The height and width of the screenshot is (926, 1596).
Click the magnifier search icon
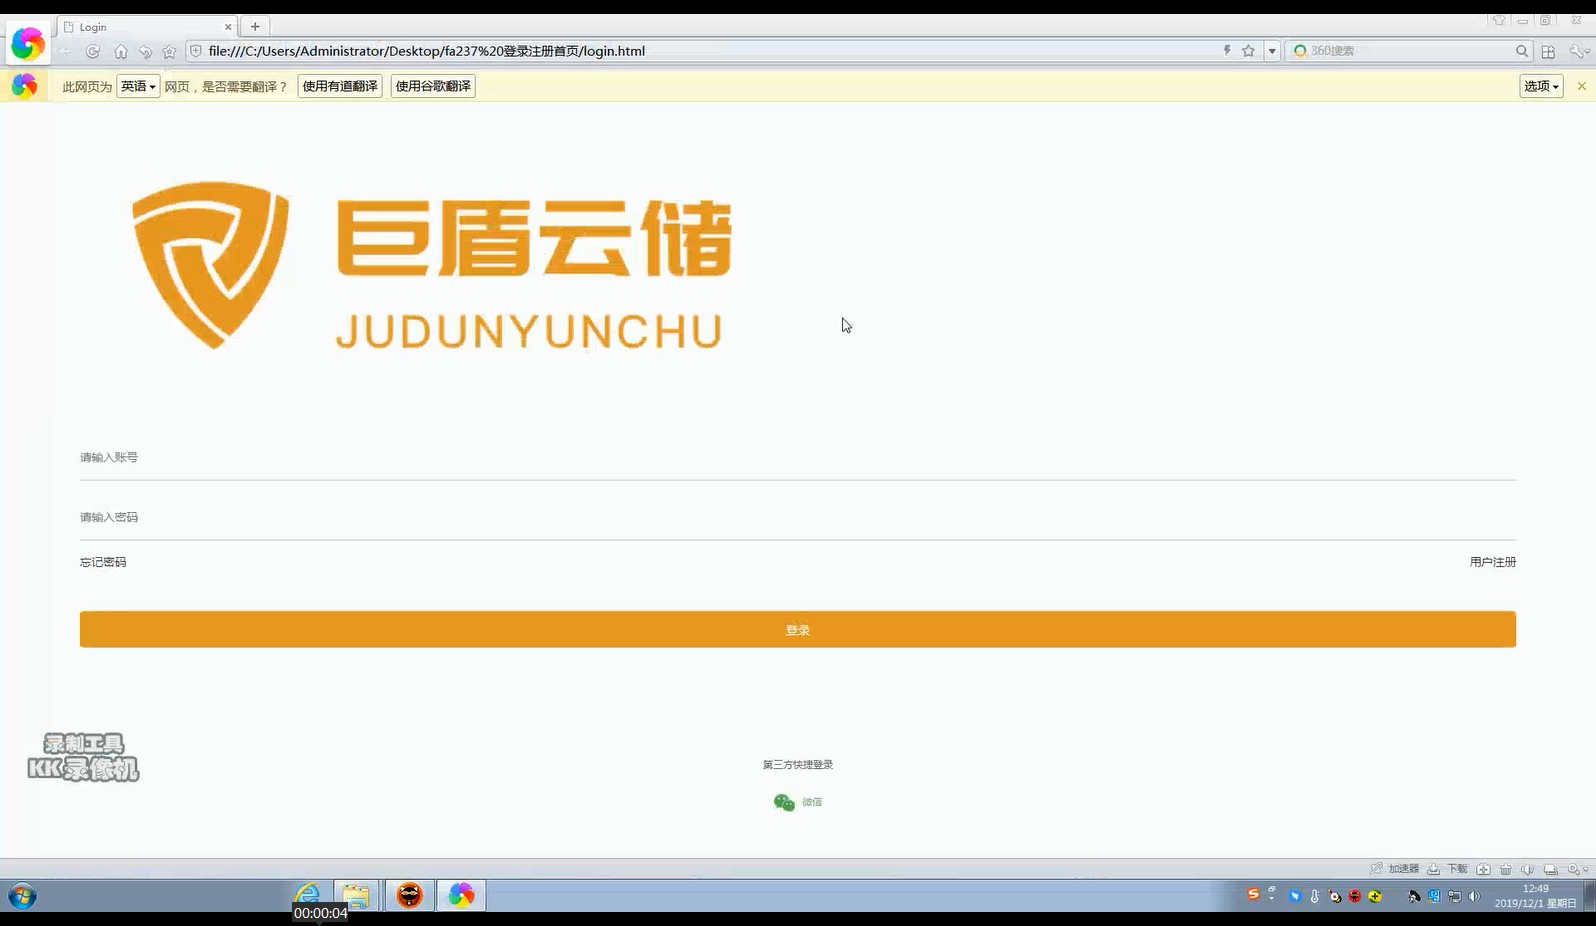click(x=1522, y=51)
